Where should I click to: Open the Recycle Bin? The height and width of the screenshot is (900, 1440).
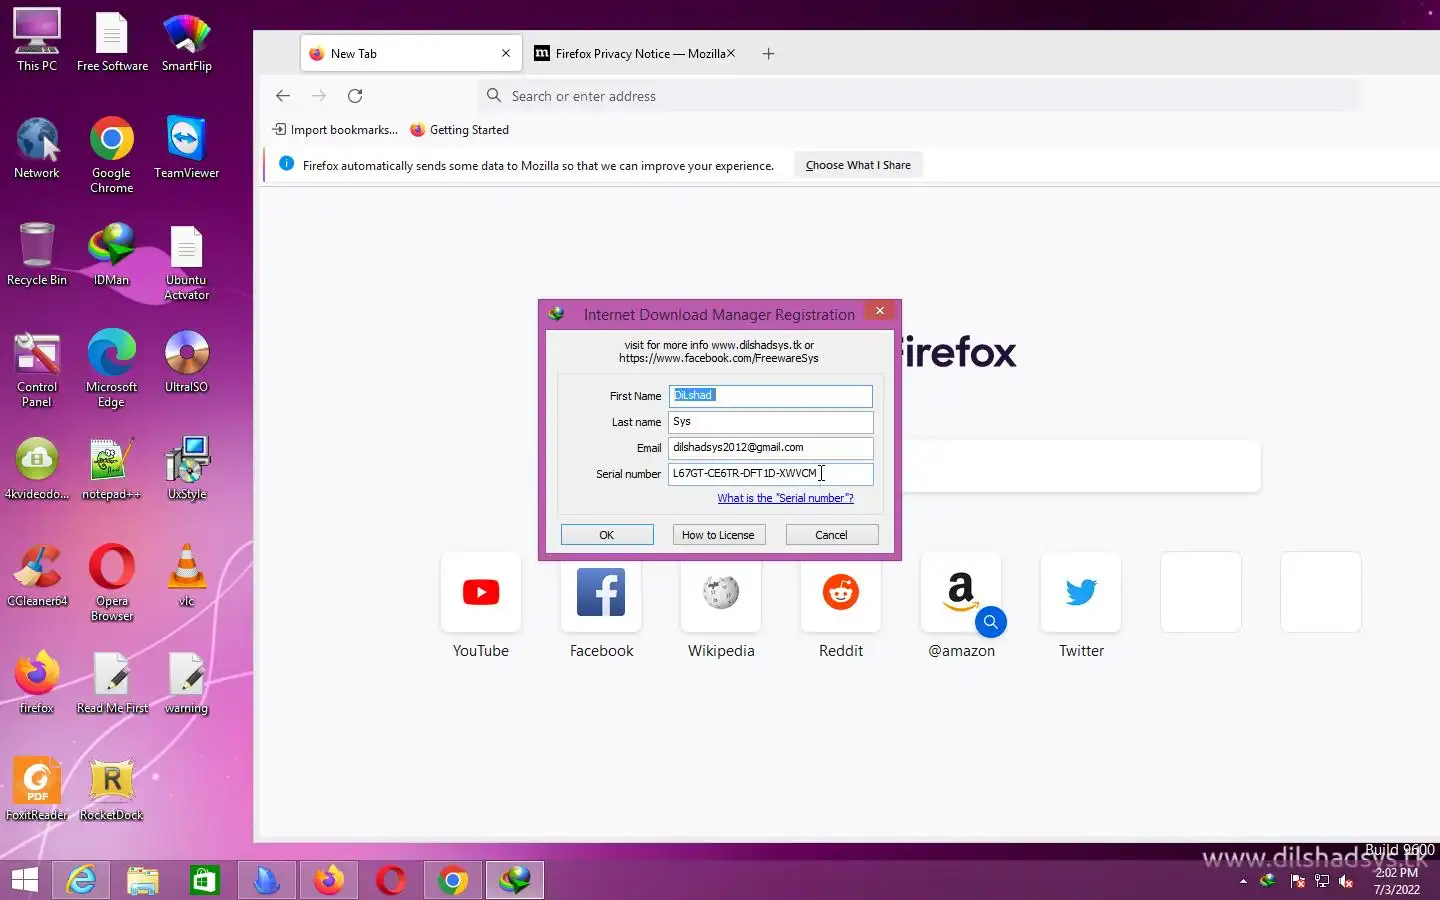tap(37, 254)
